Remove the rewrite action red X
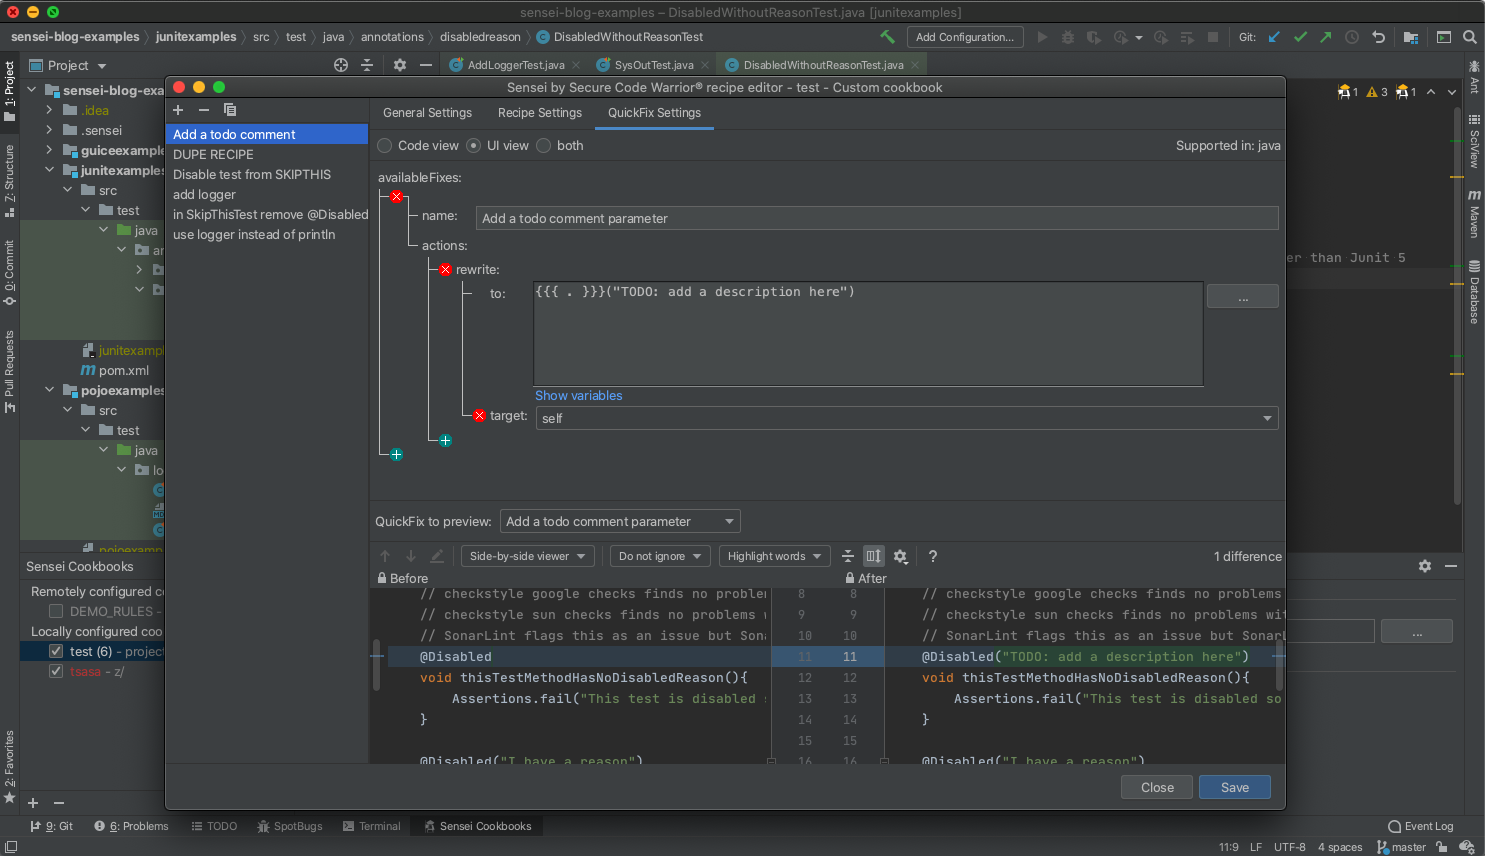The height and width of the screenshot is (856, 1485). pos(445,270)
